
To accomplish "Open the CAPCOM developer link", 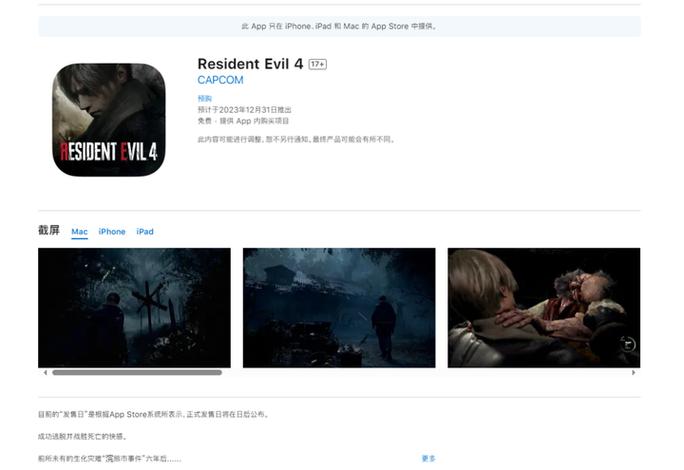I will [x=220, y=80].
